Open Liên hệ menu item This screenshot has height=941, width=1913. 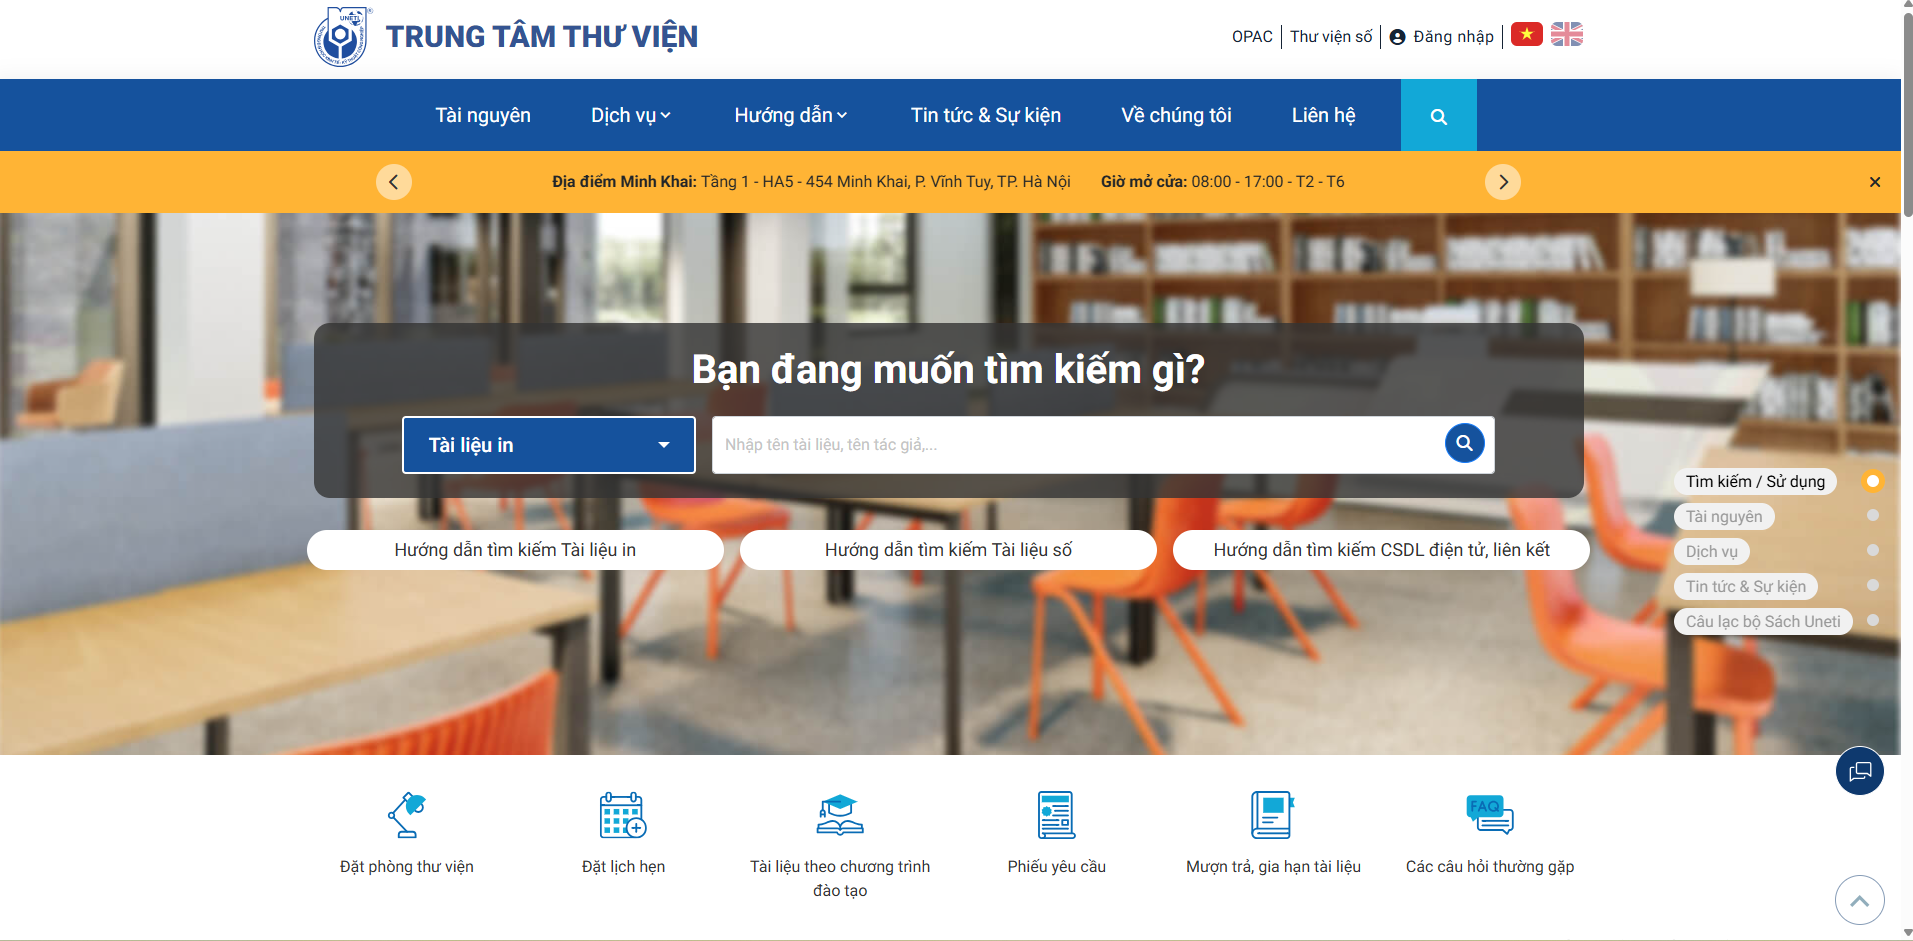pos(1323,116)
